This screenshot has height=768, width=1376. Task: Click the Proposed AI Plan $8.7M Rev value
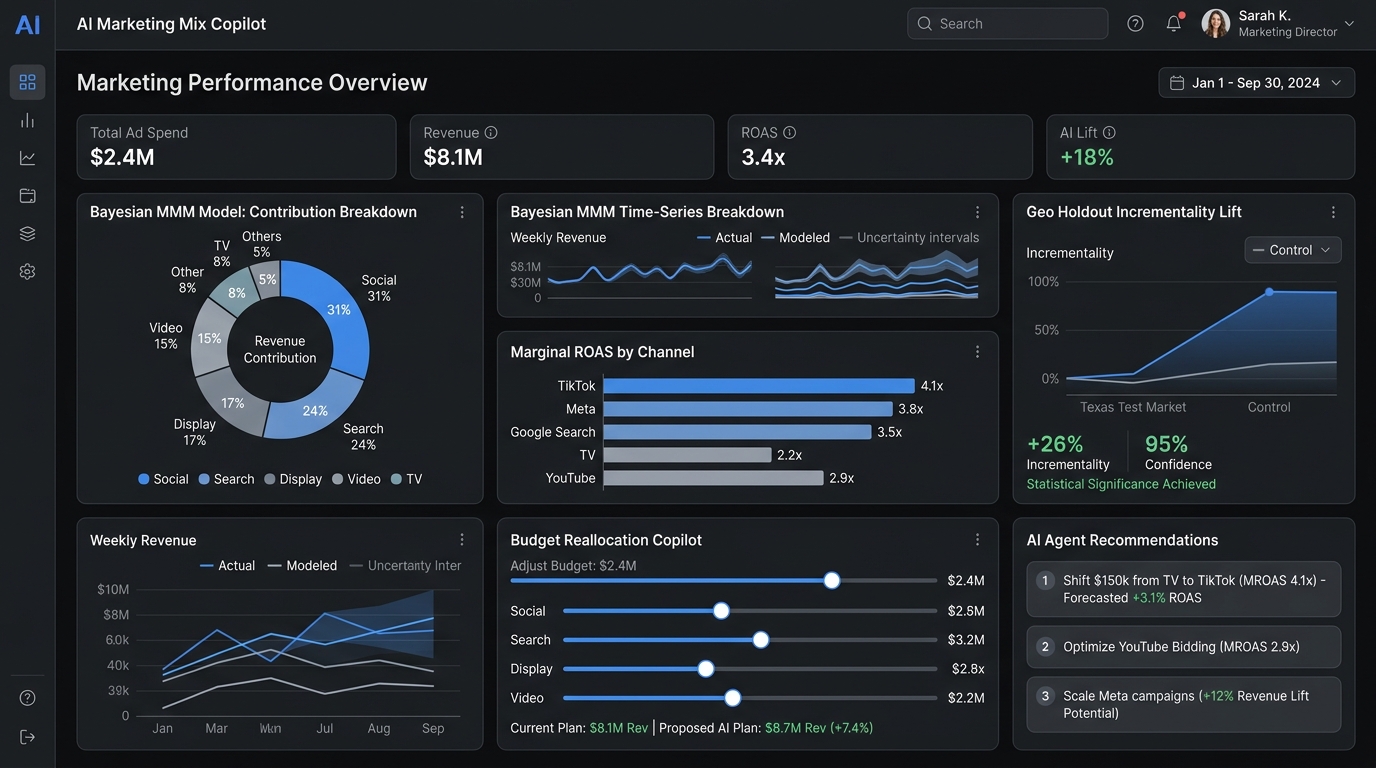click(x=819, y=728)
